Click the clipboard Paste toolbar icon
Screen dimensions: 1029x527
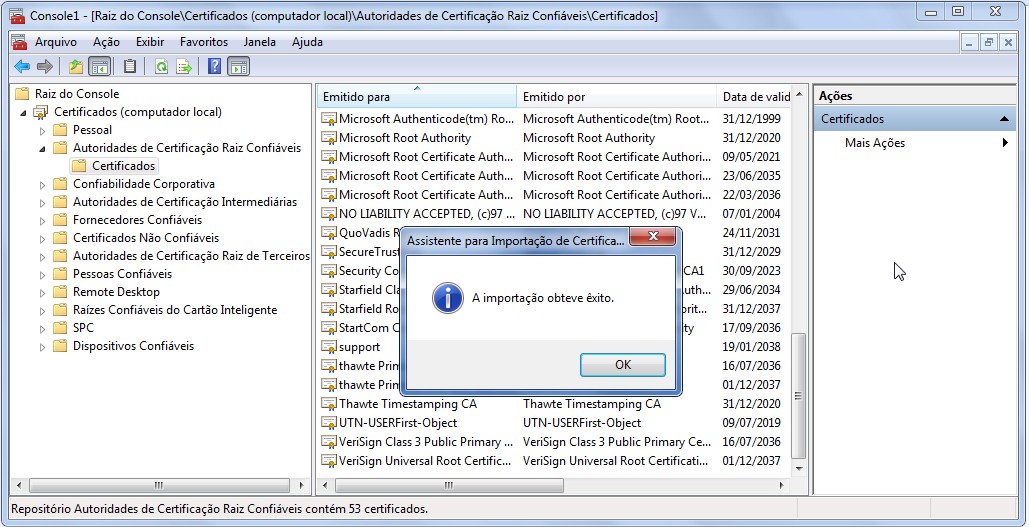coord(130,67)
